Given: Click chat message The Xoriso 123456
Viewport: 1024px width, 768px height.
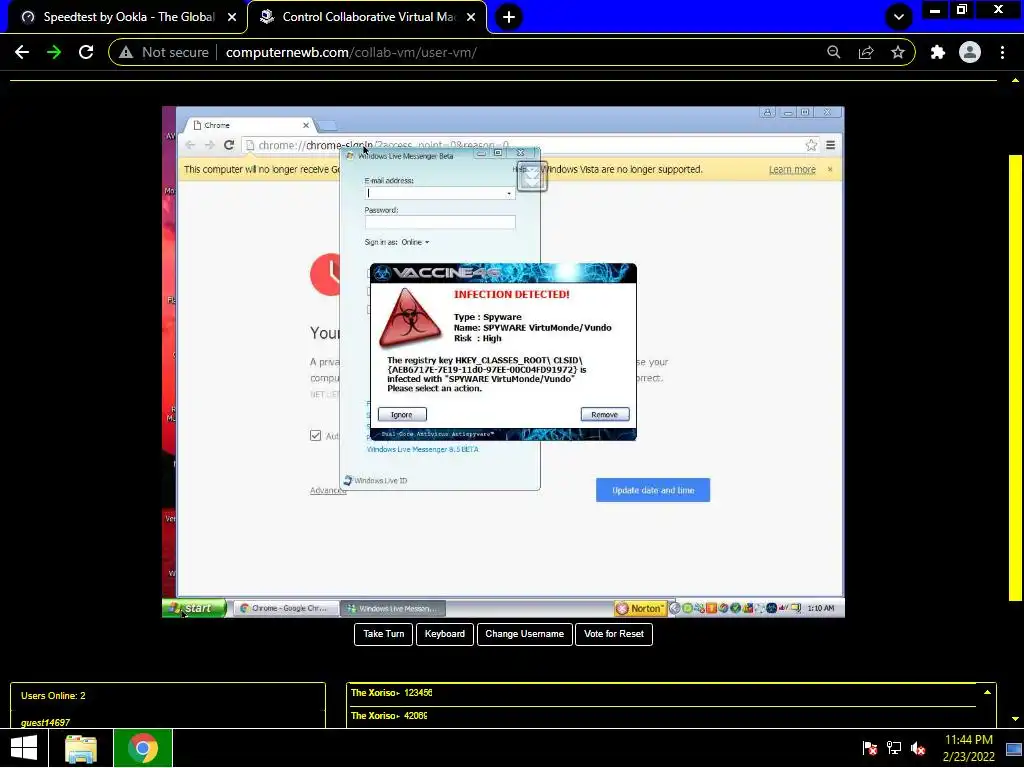Looking at the screenshot, I should pyautogui.click(x=391, y=692).
